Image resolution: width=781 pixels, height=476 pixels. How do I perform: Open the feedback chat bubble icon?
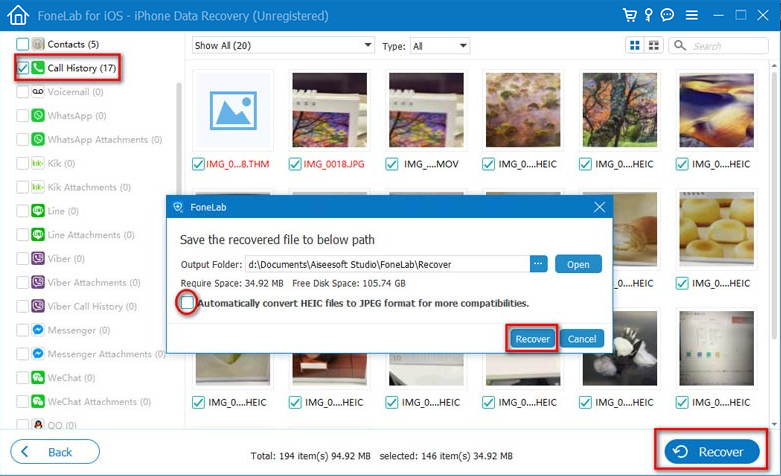click(x=667, y=15)
